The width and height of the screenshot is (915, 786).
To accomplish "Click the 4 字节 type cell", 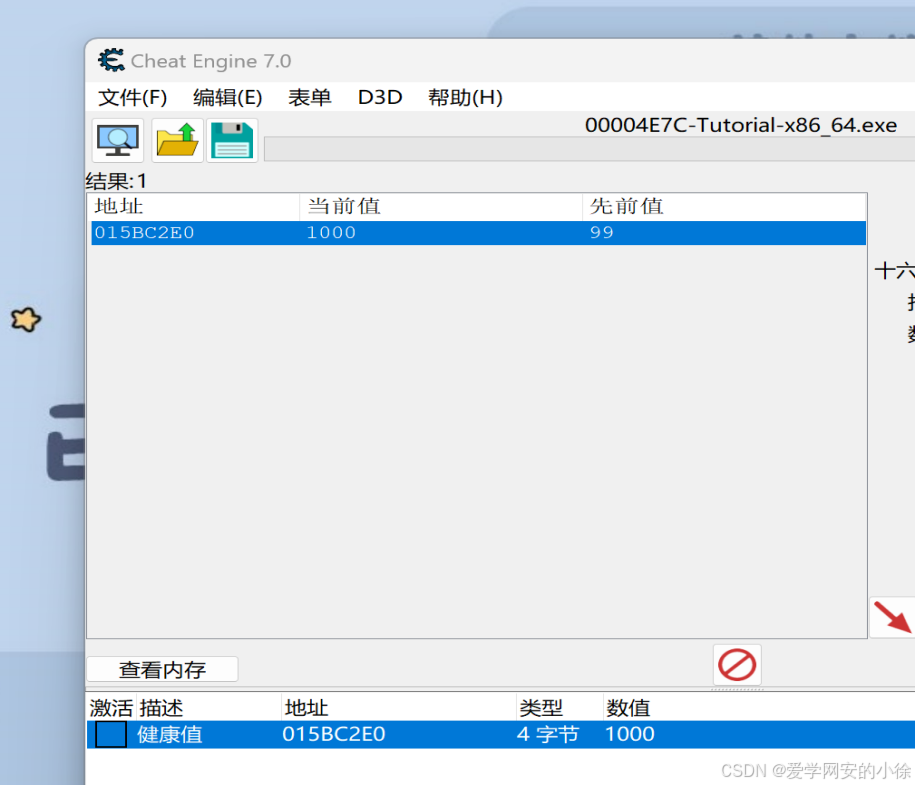I will tap(547, 734).
